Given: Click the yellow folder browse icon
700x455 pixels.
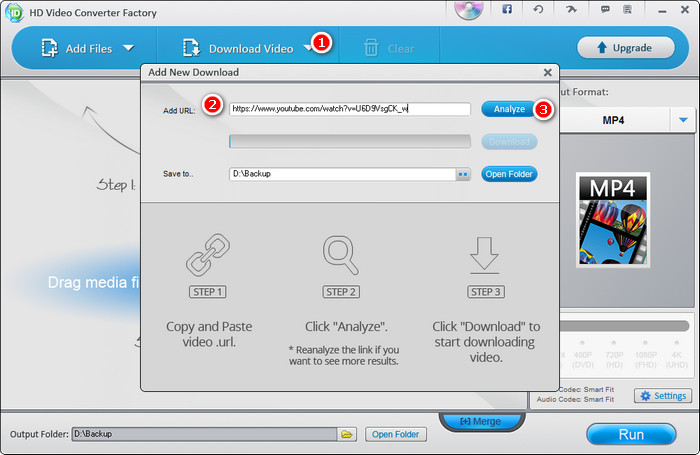Looking at the screenshot, I should pos(347,434).
